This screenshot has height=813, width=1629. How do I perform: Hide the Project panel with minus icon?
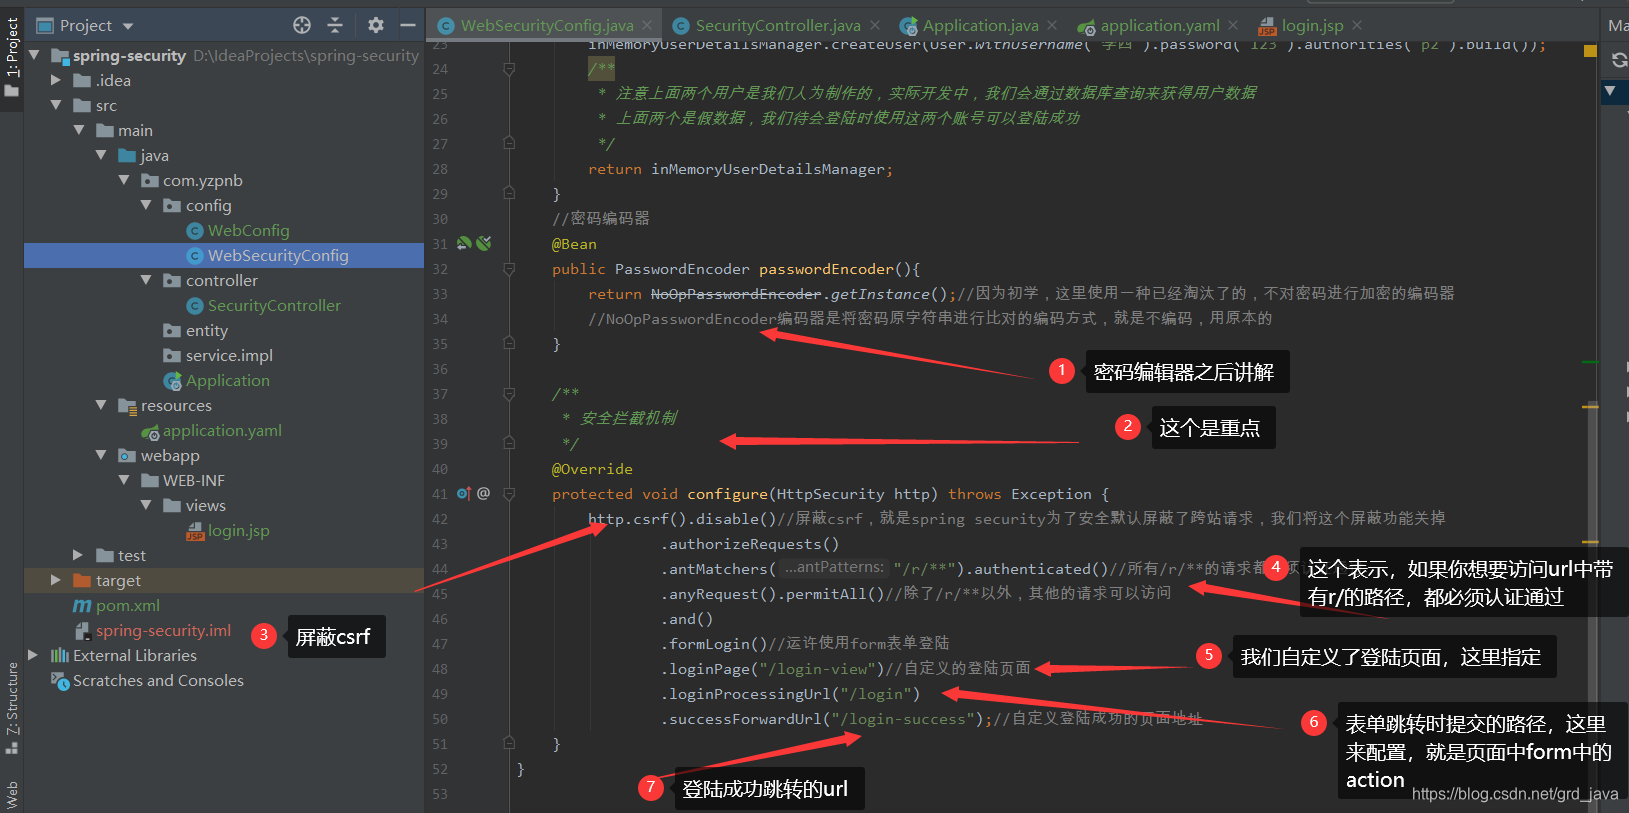point(408,25)
